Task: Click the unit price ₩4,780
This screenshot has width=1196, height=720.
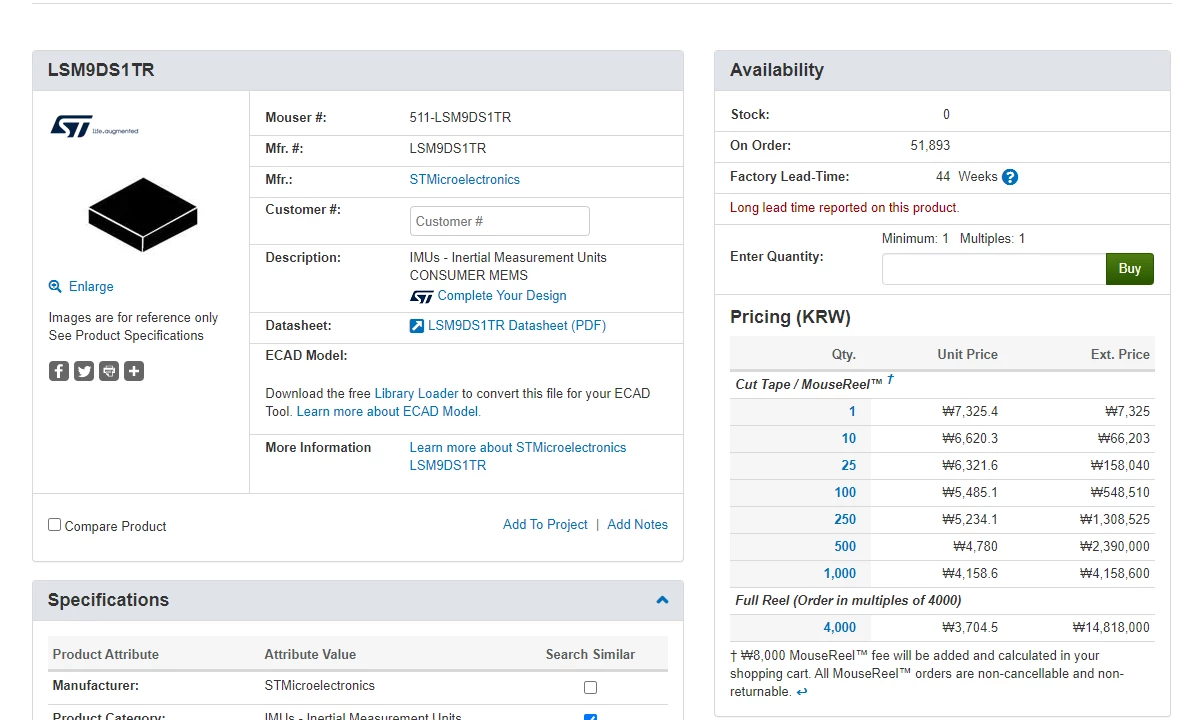Action: [x=975, y=547]
